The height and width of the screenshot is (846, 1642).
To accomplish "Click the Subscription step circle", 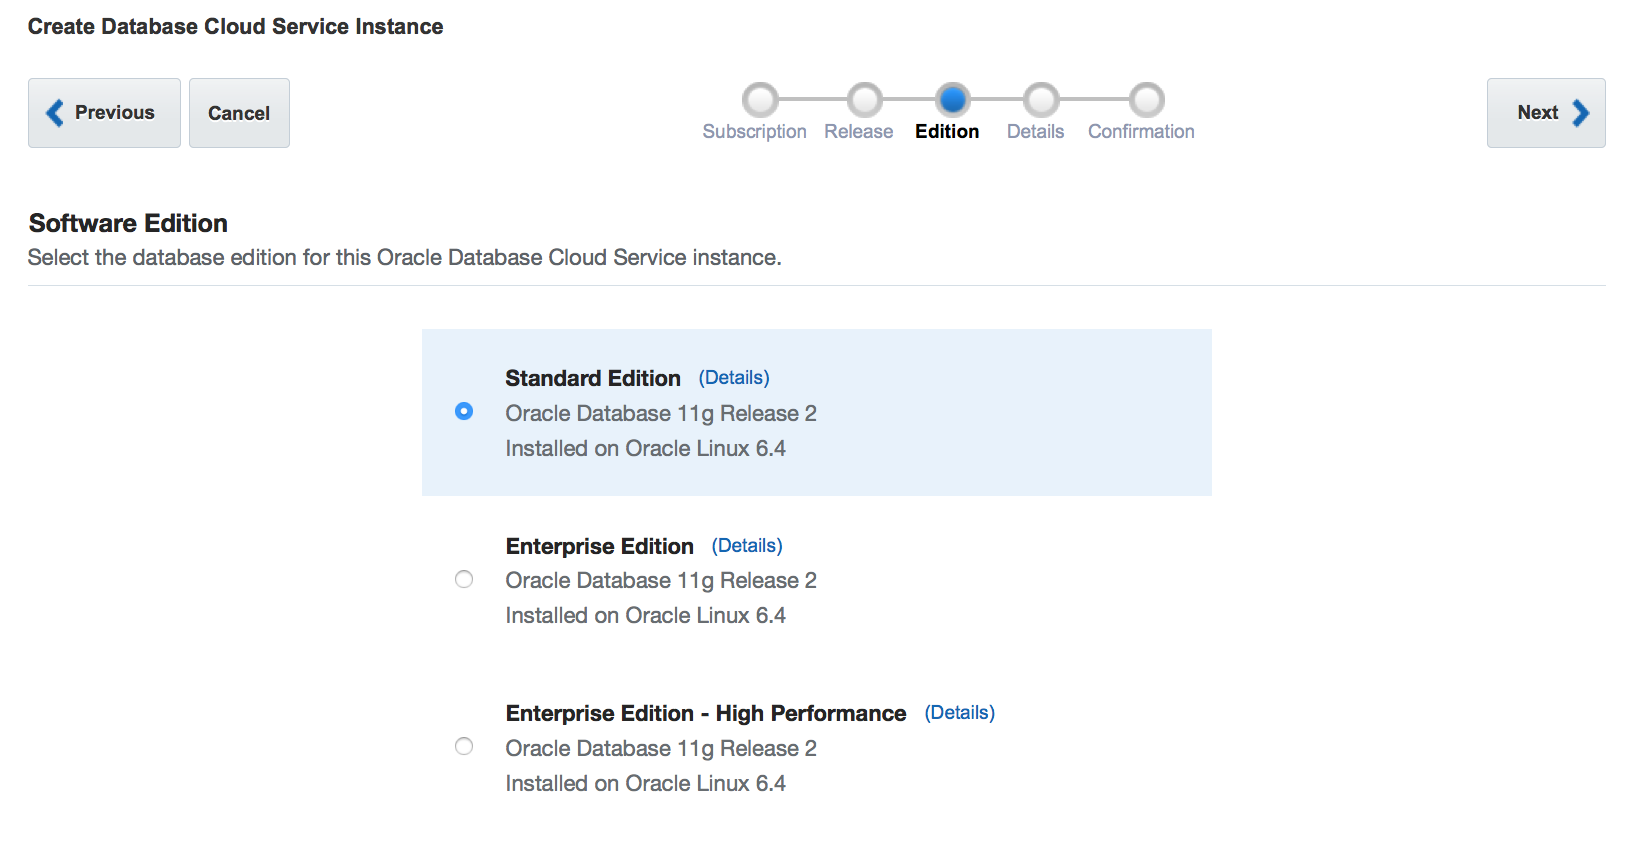I will (760, 100).
